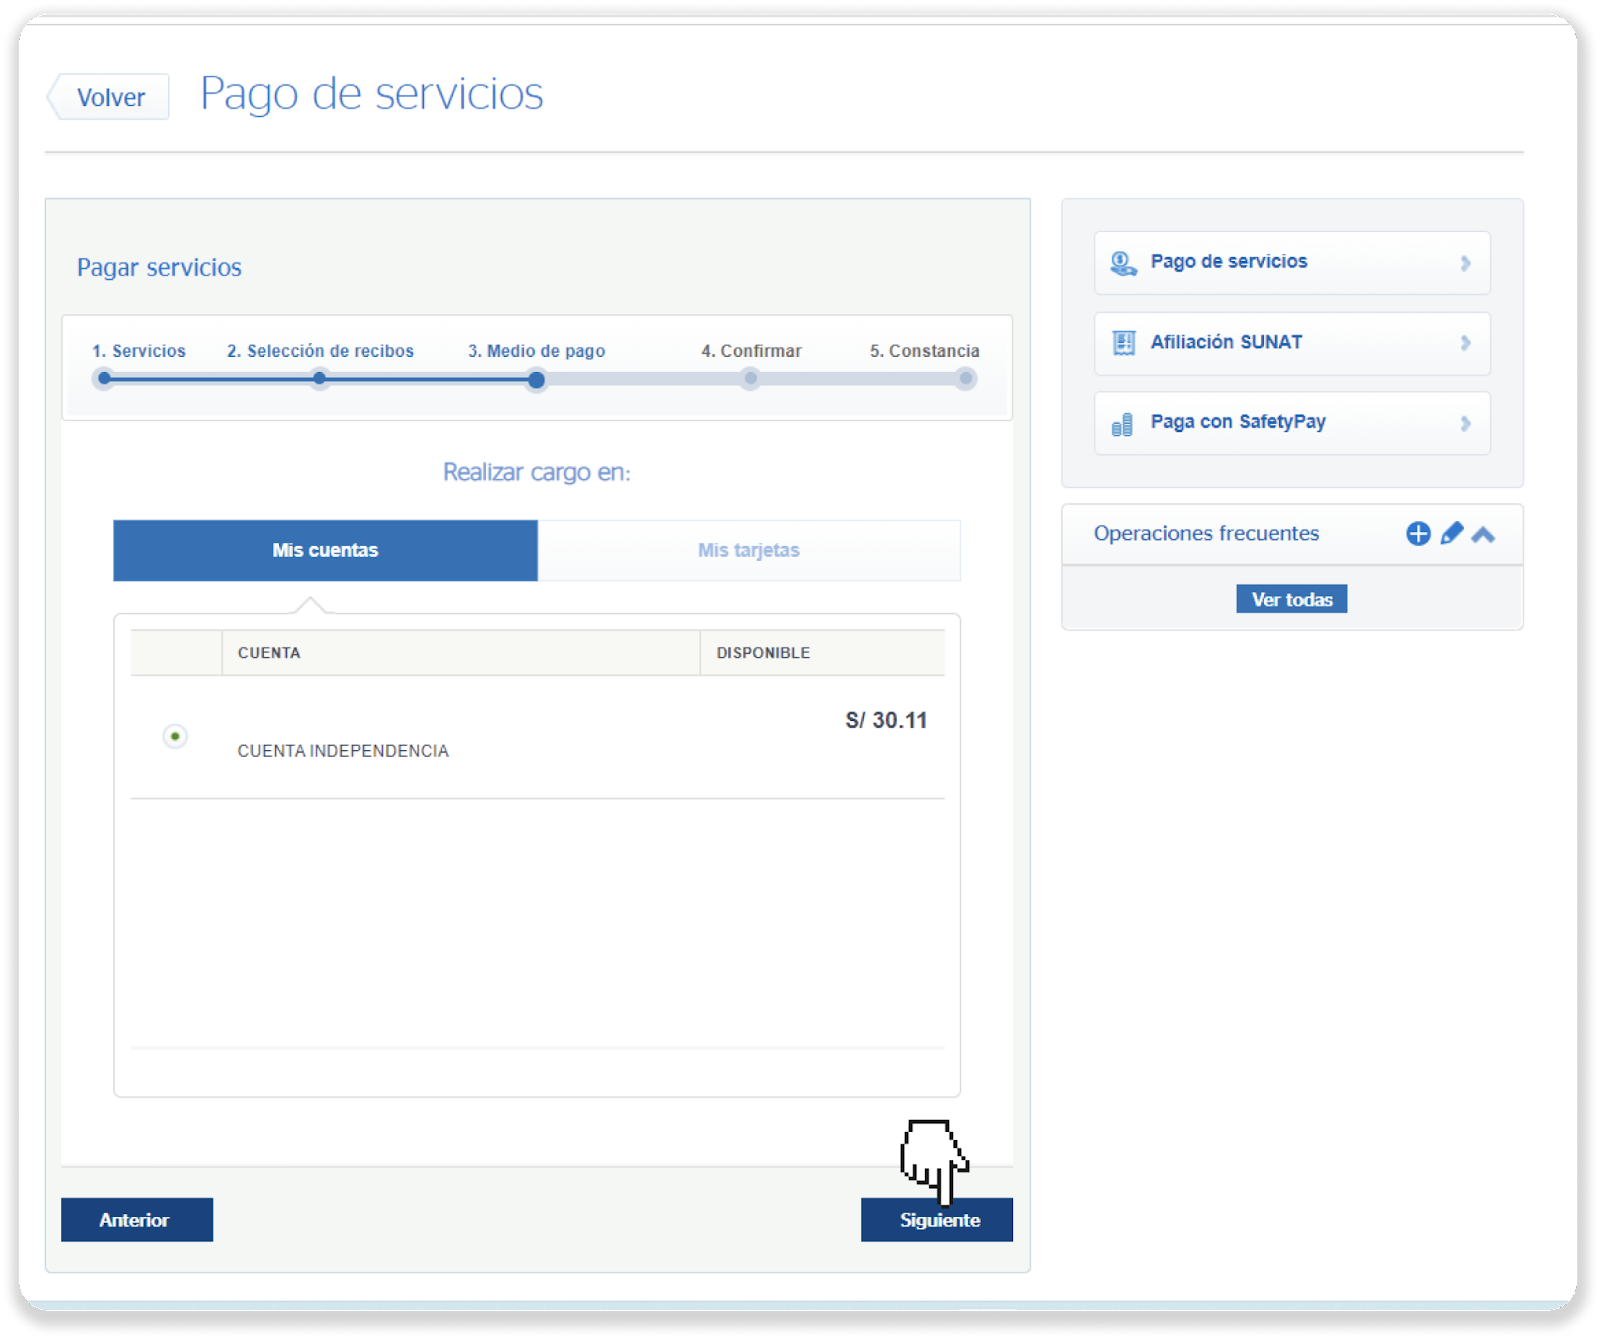Viewport: 1600px width, 1339px height.
Task: Add a frequent operation with plus icon
Action: tap(1417, 534)
